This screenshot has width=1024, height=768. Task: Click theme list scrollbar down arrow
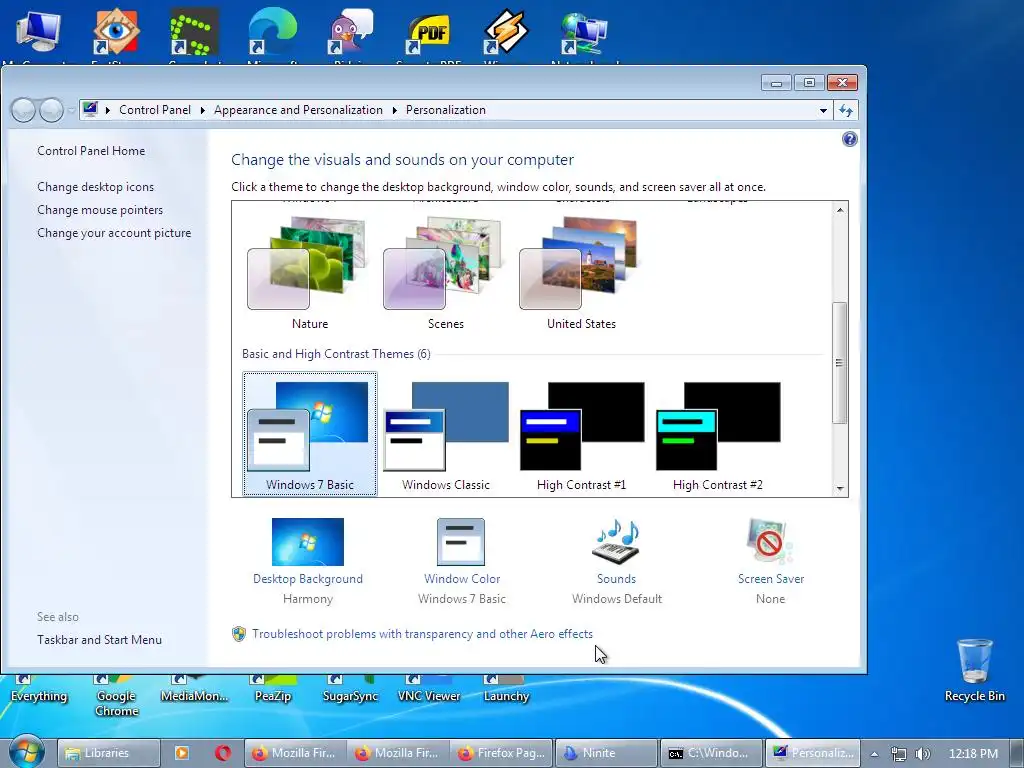pyautogui.click(x=840, y=488)
